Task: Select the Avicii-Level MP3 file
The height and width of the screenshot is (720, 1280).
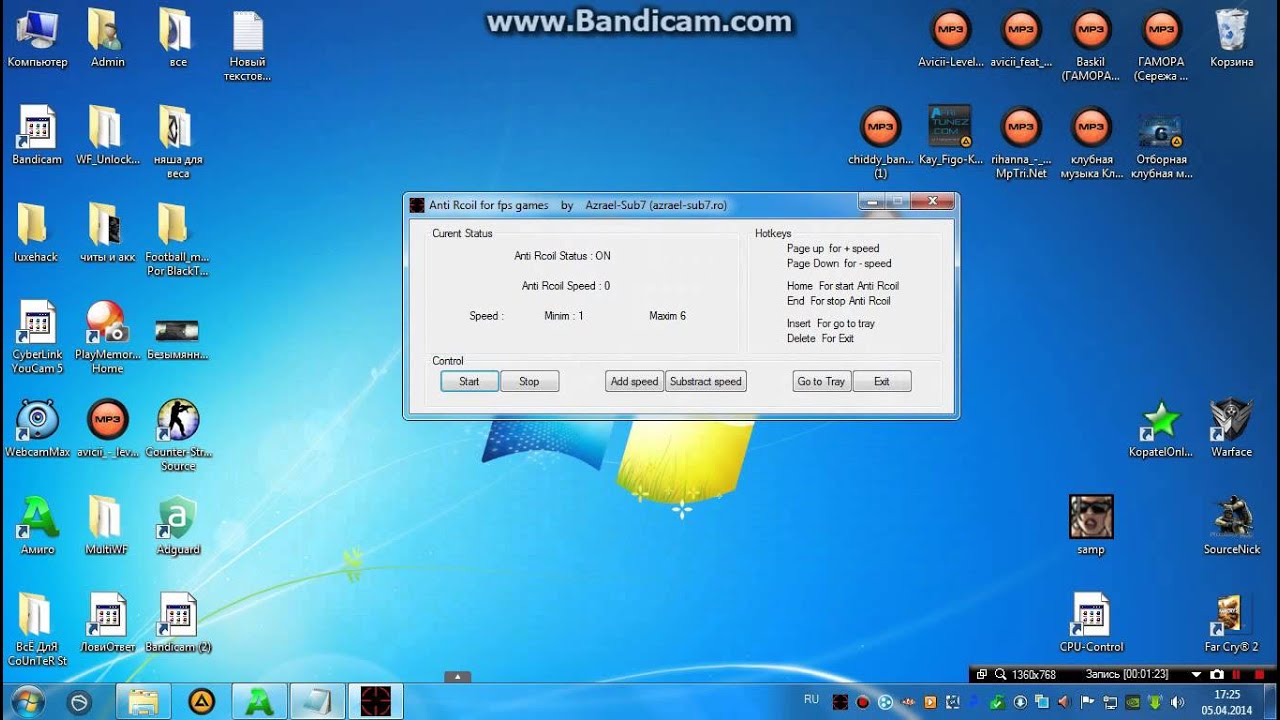Action: (950, 40)
